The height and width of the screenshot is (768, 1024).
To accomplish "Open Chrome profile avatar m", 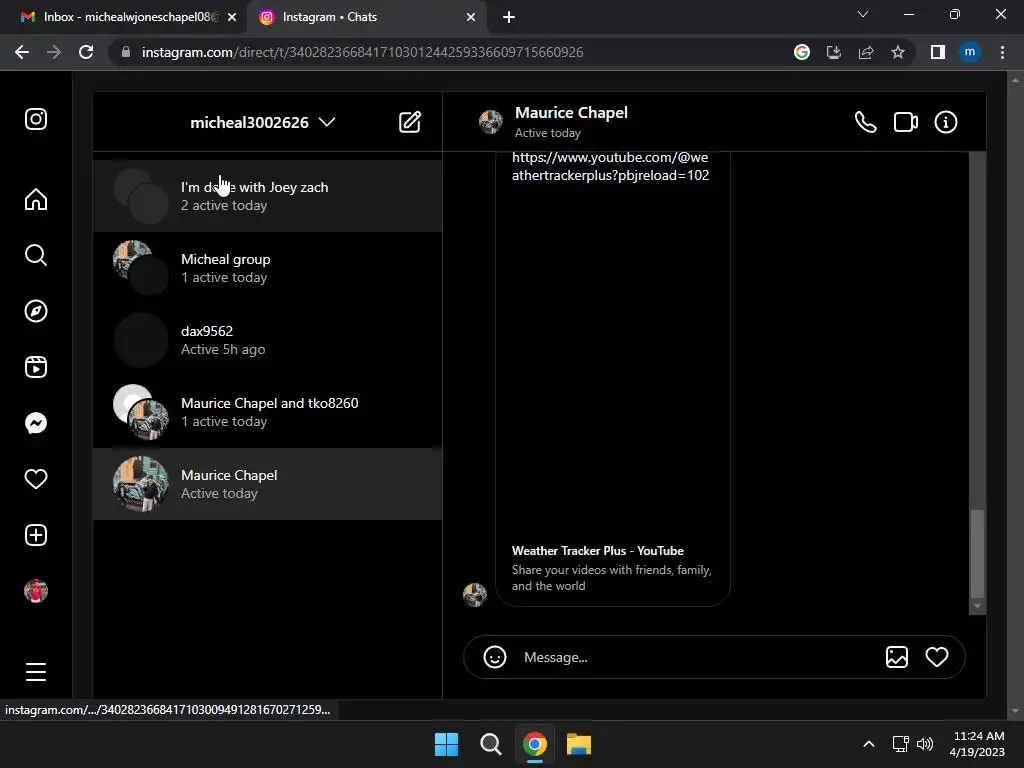I will (970, 52).
